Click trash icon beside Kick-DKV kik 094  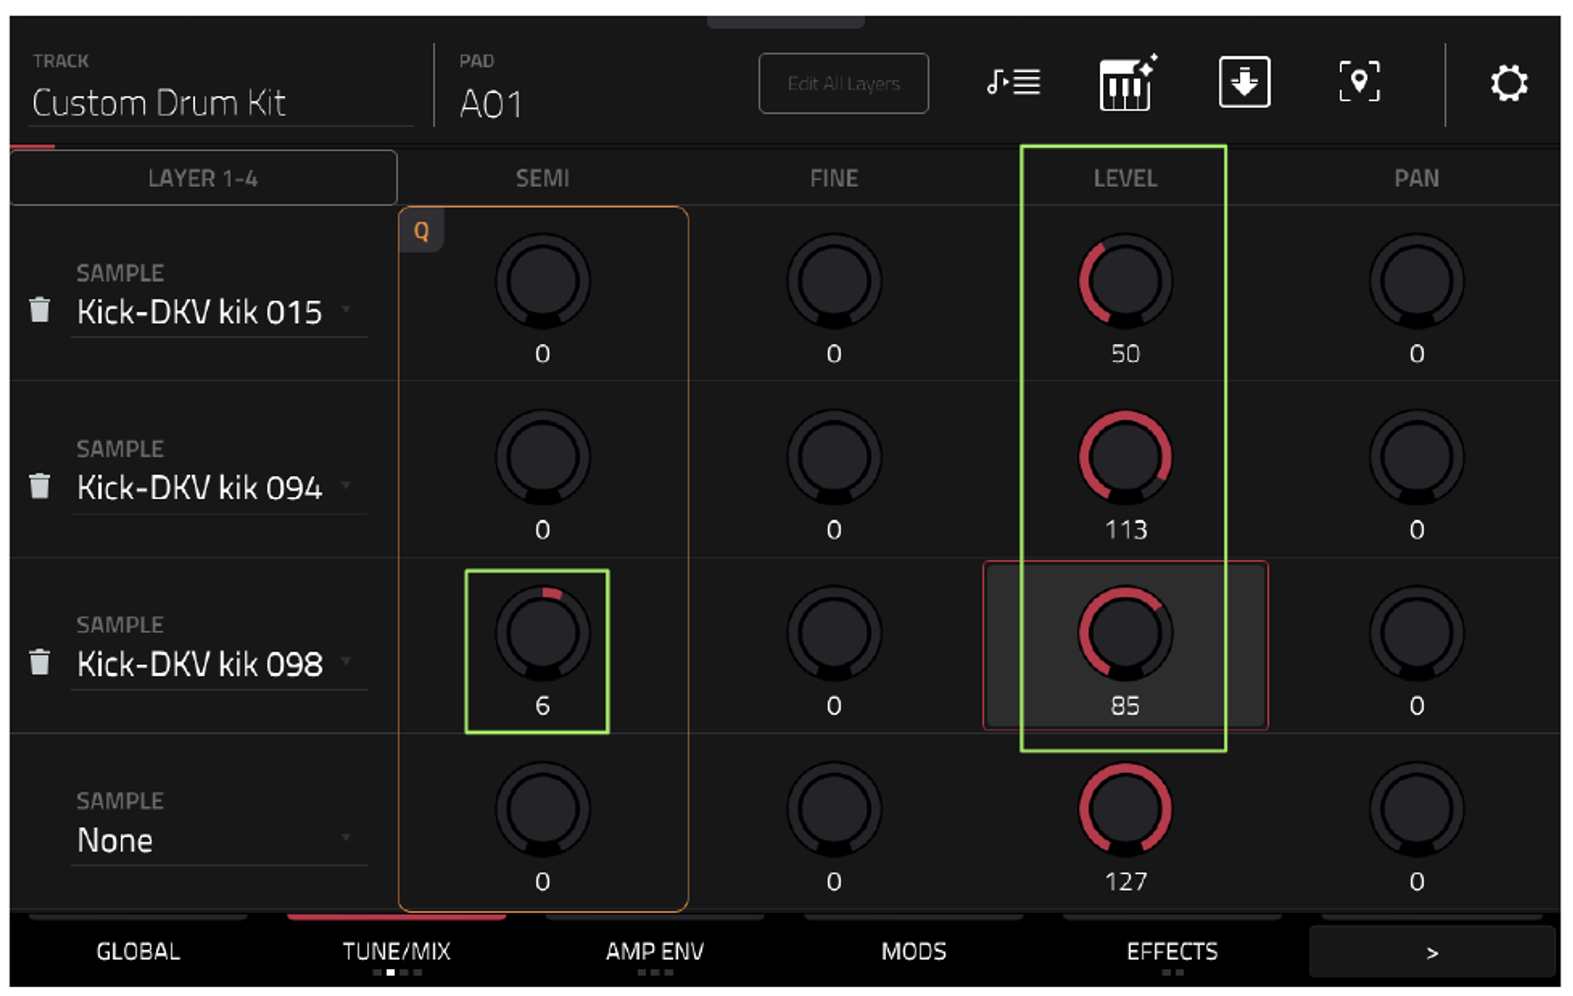[40, 485]
